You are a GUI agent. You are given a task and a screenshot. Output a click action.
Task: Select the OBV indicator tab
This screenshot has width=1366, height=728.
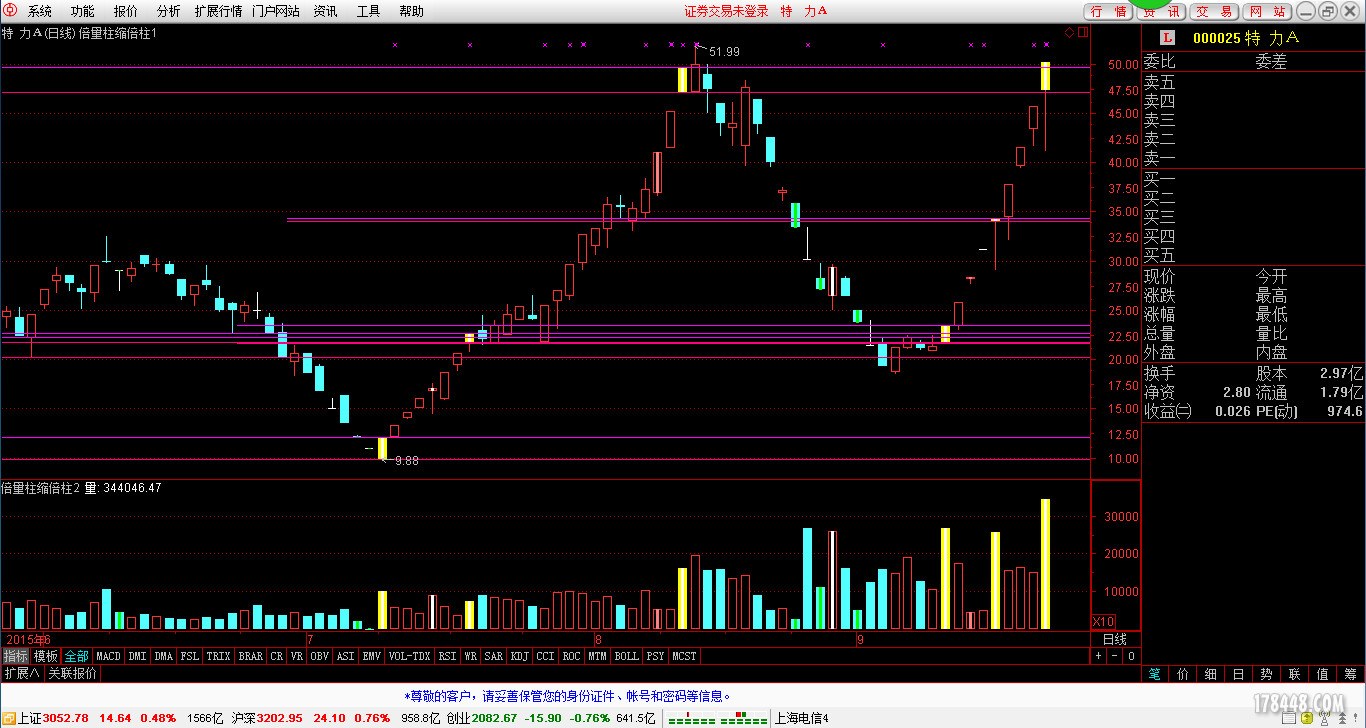point(320,656)
